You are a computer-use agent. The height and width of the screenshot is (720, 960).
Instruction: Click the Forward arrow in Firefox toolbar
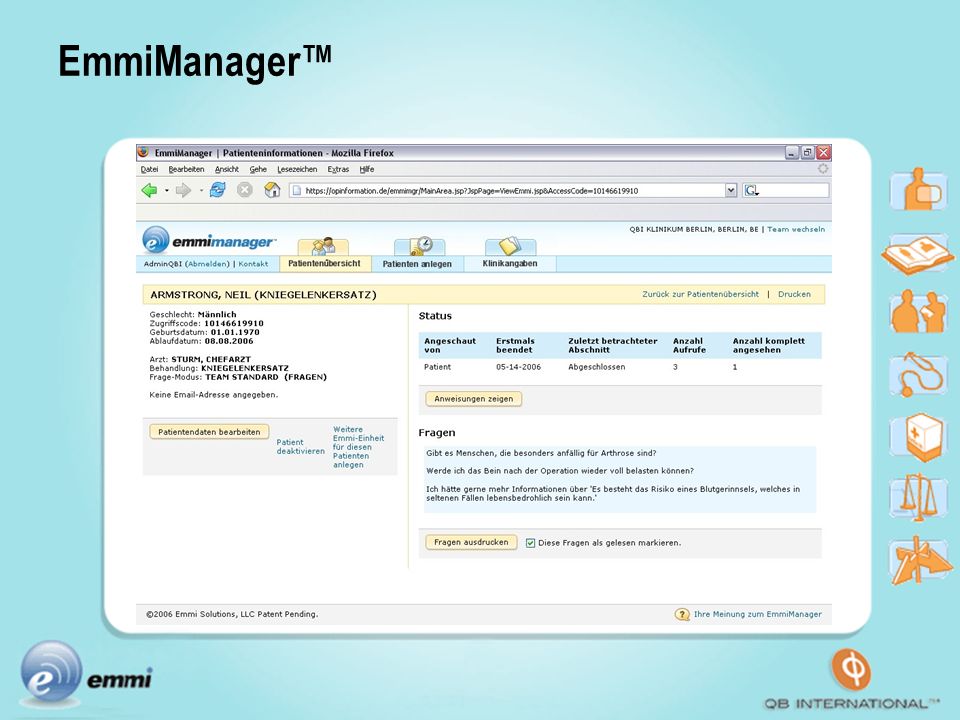click(183, 190)
